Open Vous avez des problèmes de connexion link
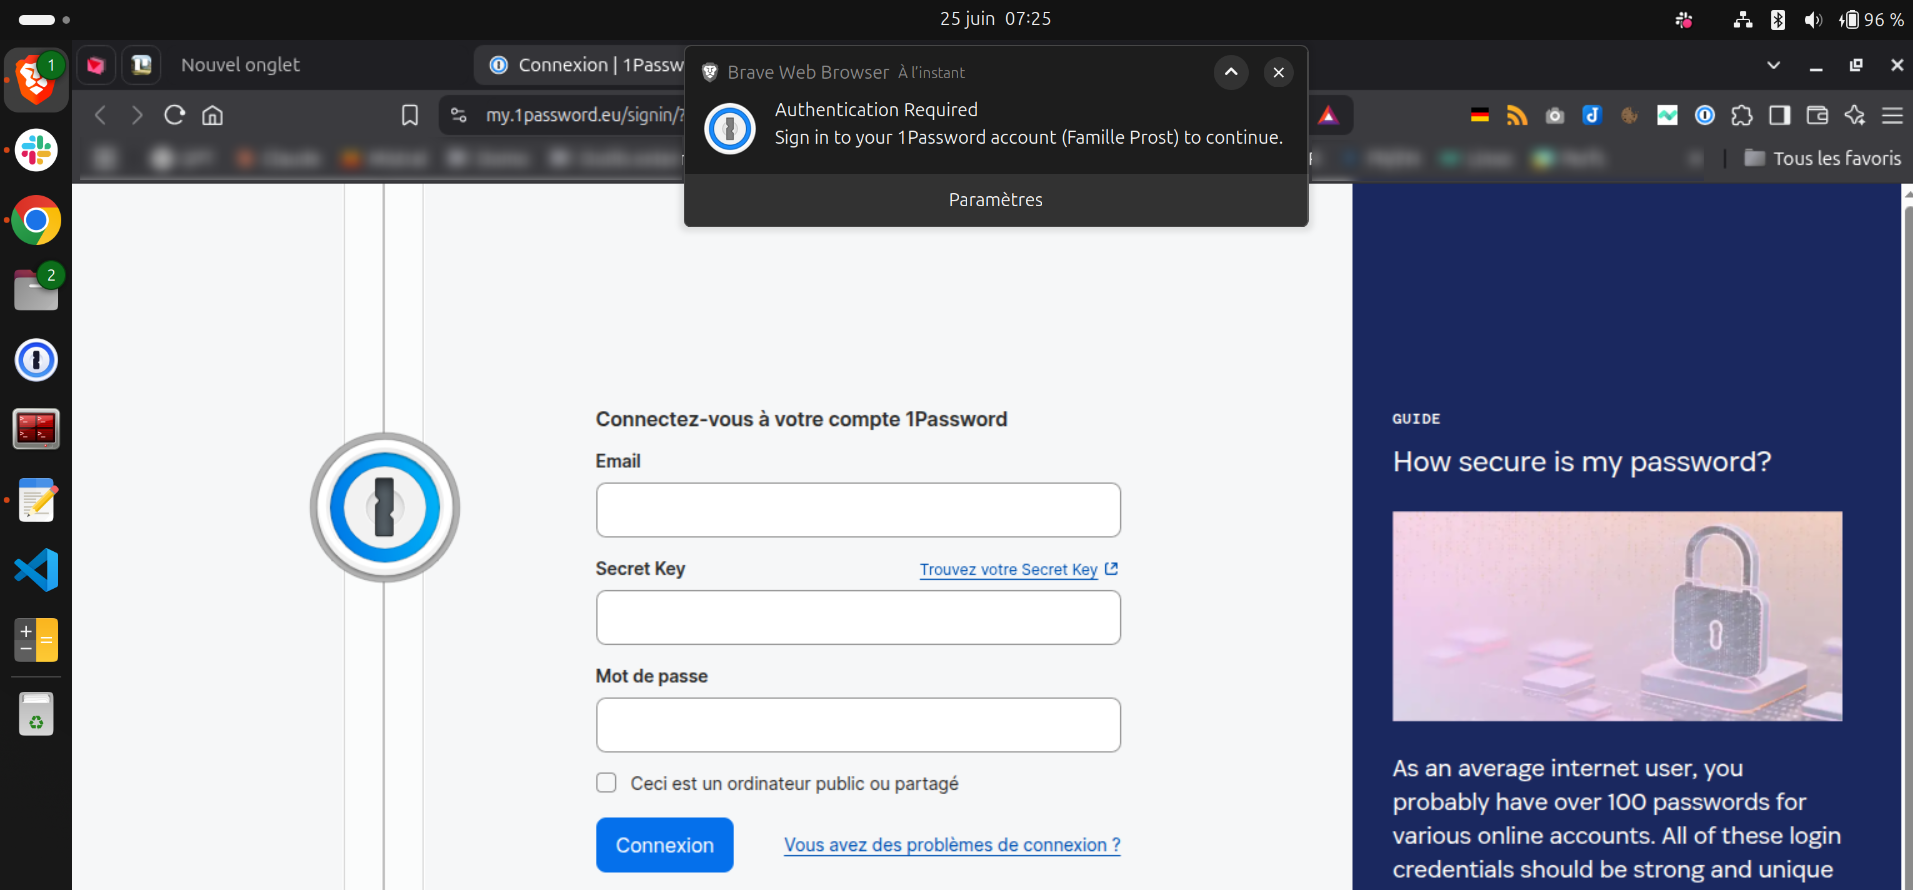This screenshot has height=890, width=1913. point(952,845)
